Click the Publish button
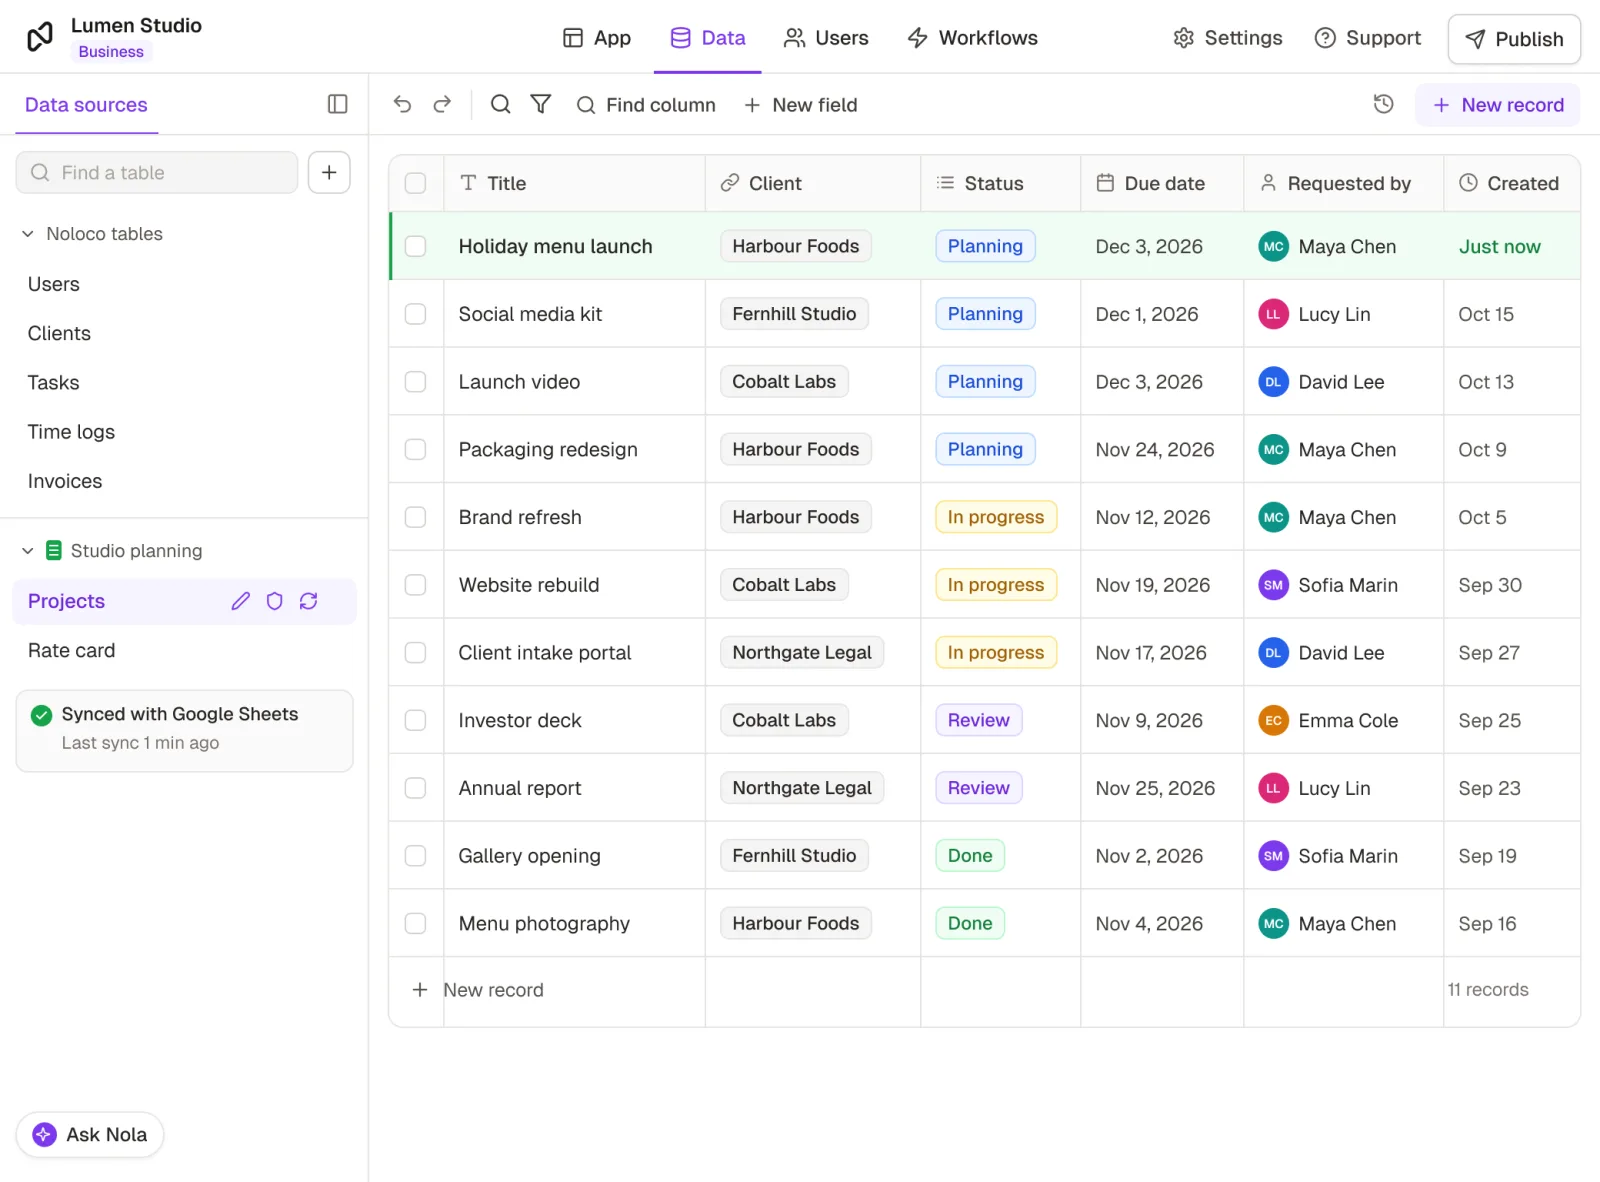This screenshot has width=1600, height=1182. tap(1514, 39)
